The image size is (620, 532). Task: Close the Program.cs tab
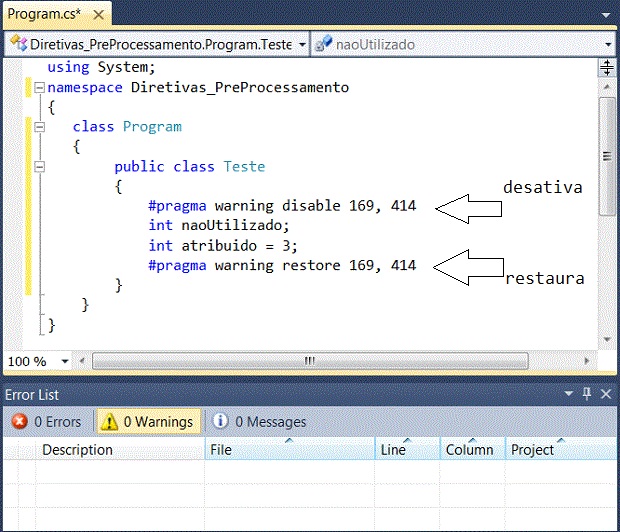(x=98, y=15)
